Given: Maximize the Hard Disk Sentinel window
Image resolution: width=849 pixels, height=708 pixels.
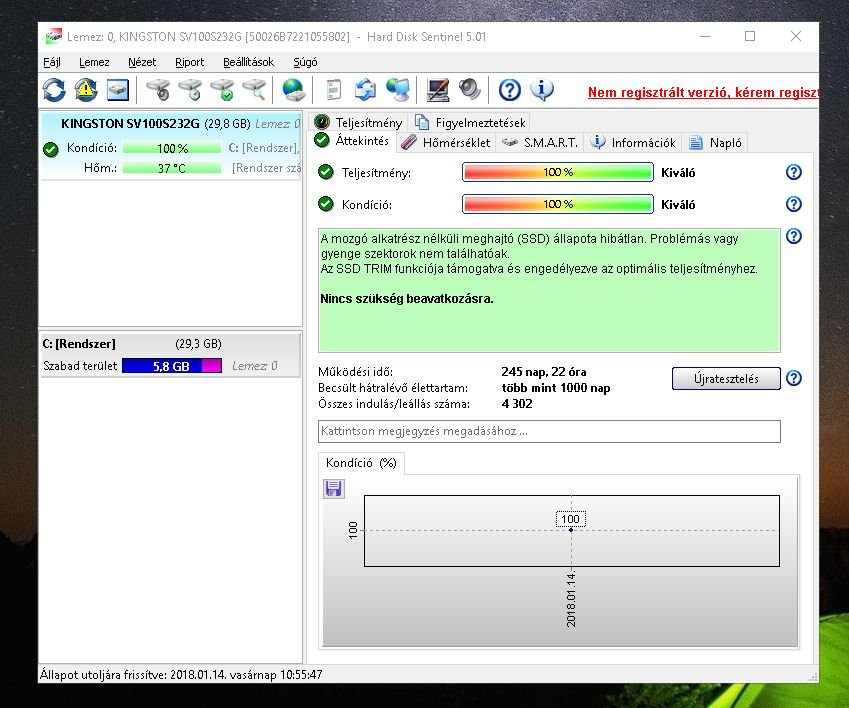Looking at the screenshot, I should point(750,36).
